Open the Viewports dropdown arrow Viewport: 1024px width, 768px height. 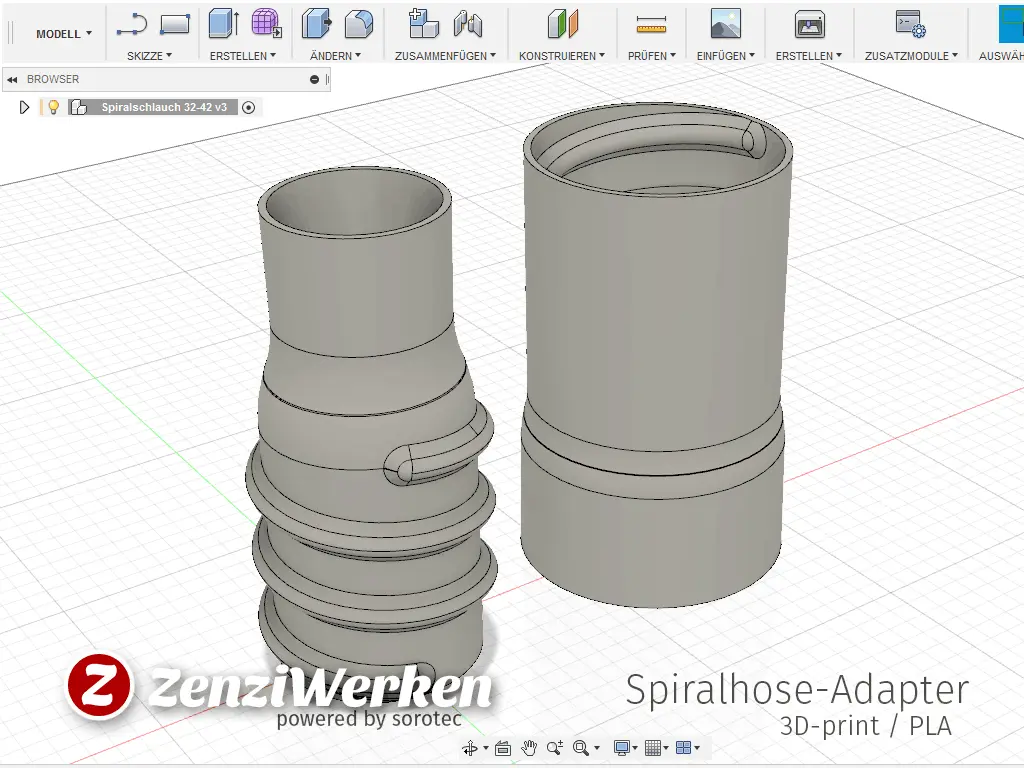point(697,748)
